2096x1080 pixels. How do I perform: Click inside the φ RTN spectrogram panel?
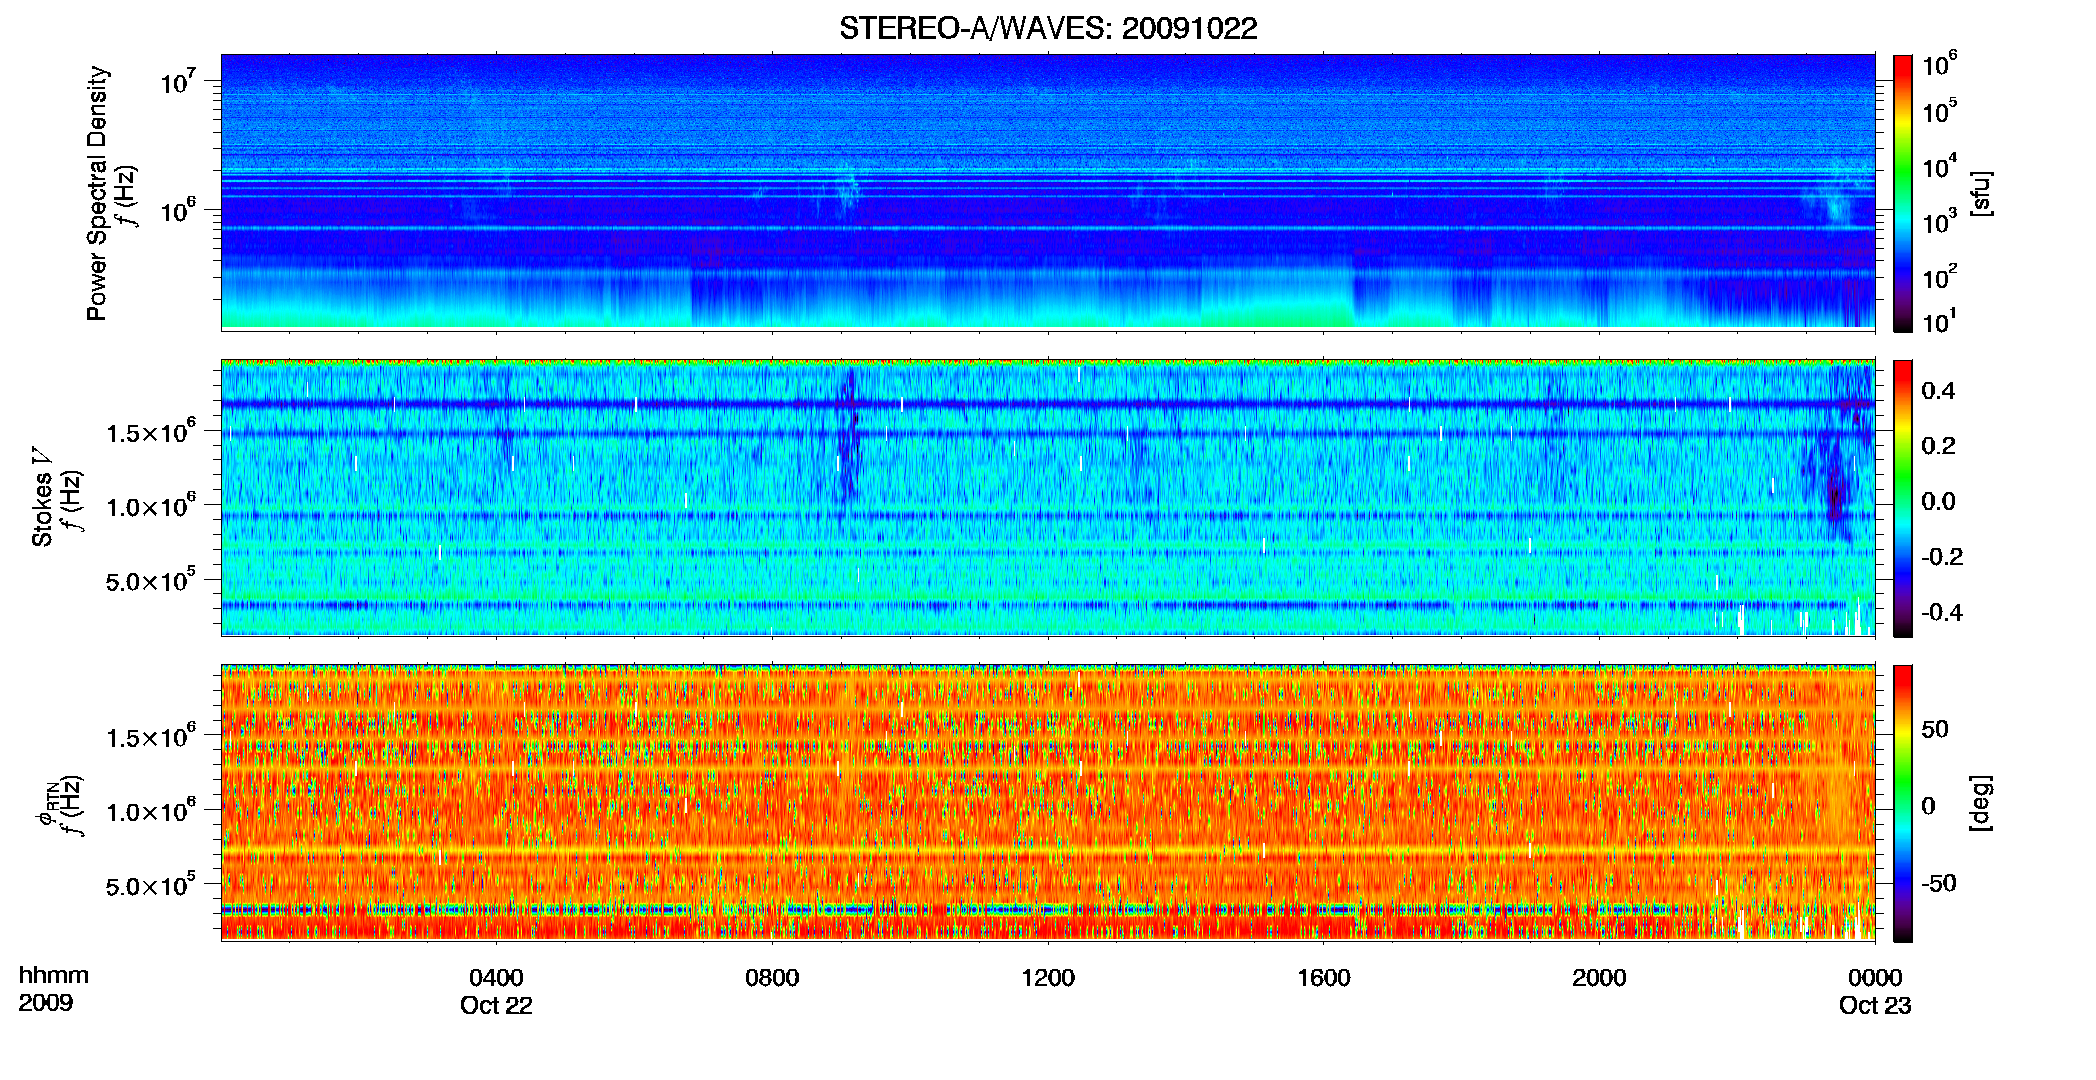1048,804
